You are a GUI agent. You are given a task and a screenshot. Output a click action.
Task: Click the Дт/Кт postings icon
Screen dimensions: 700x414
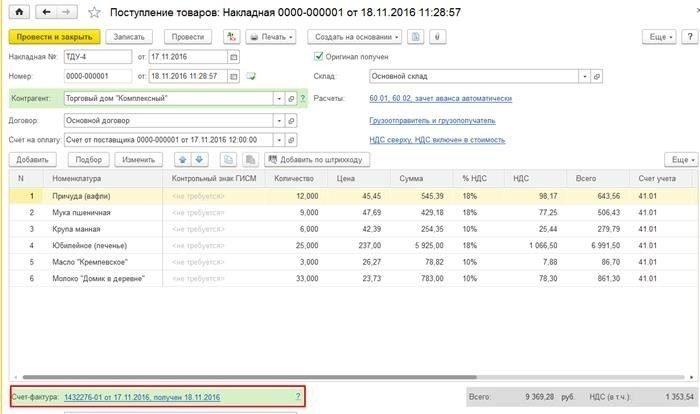[231, 37]
